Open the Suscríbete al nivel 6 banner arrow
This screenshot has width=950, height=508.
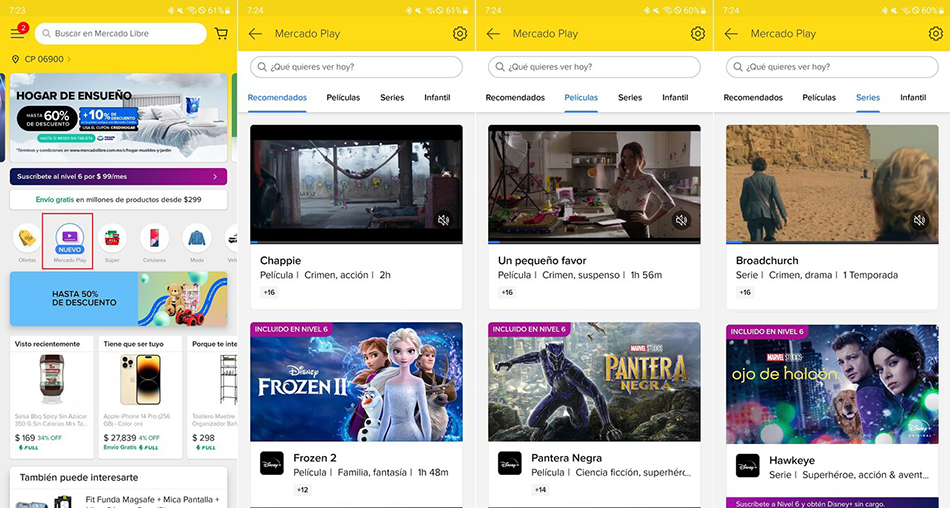pyautogui.click(x=215, y=176)
